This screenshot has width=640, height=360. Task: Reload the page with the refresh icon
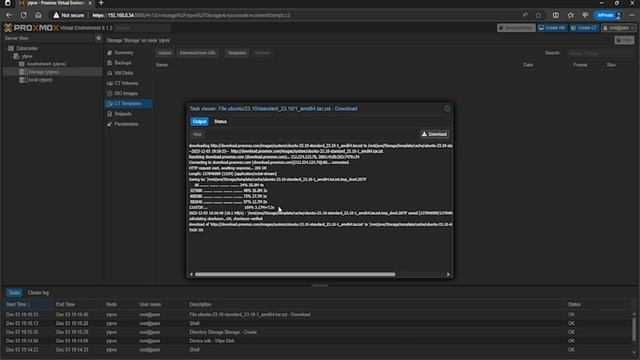click(24, 15)
